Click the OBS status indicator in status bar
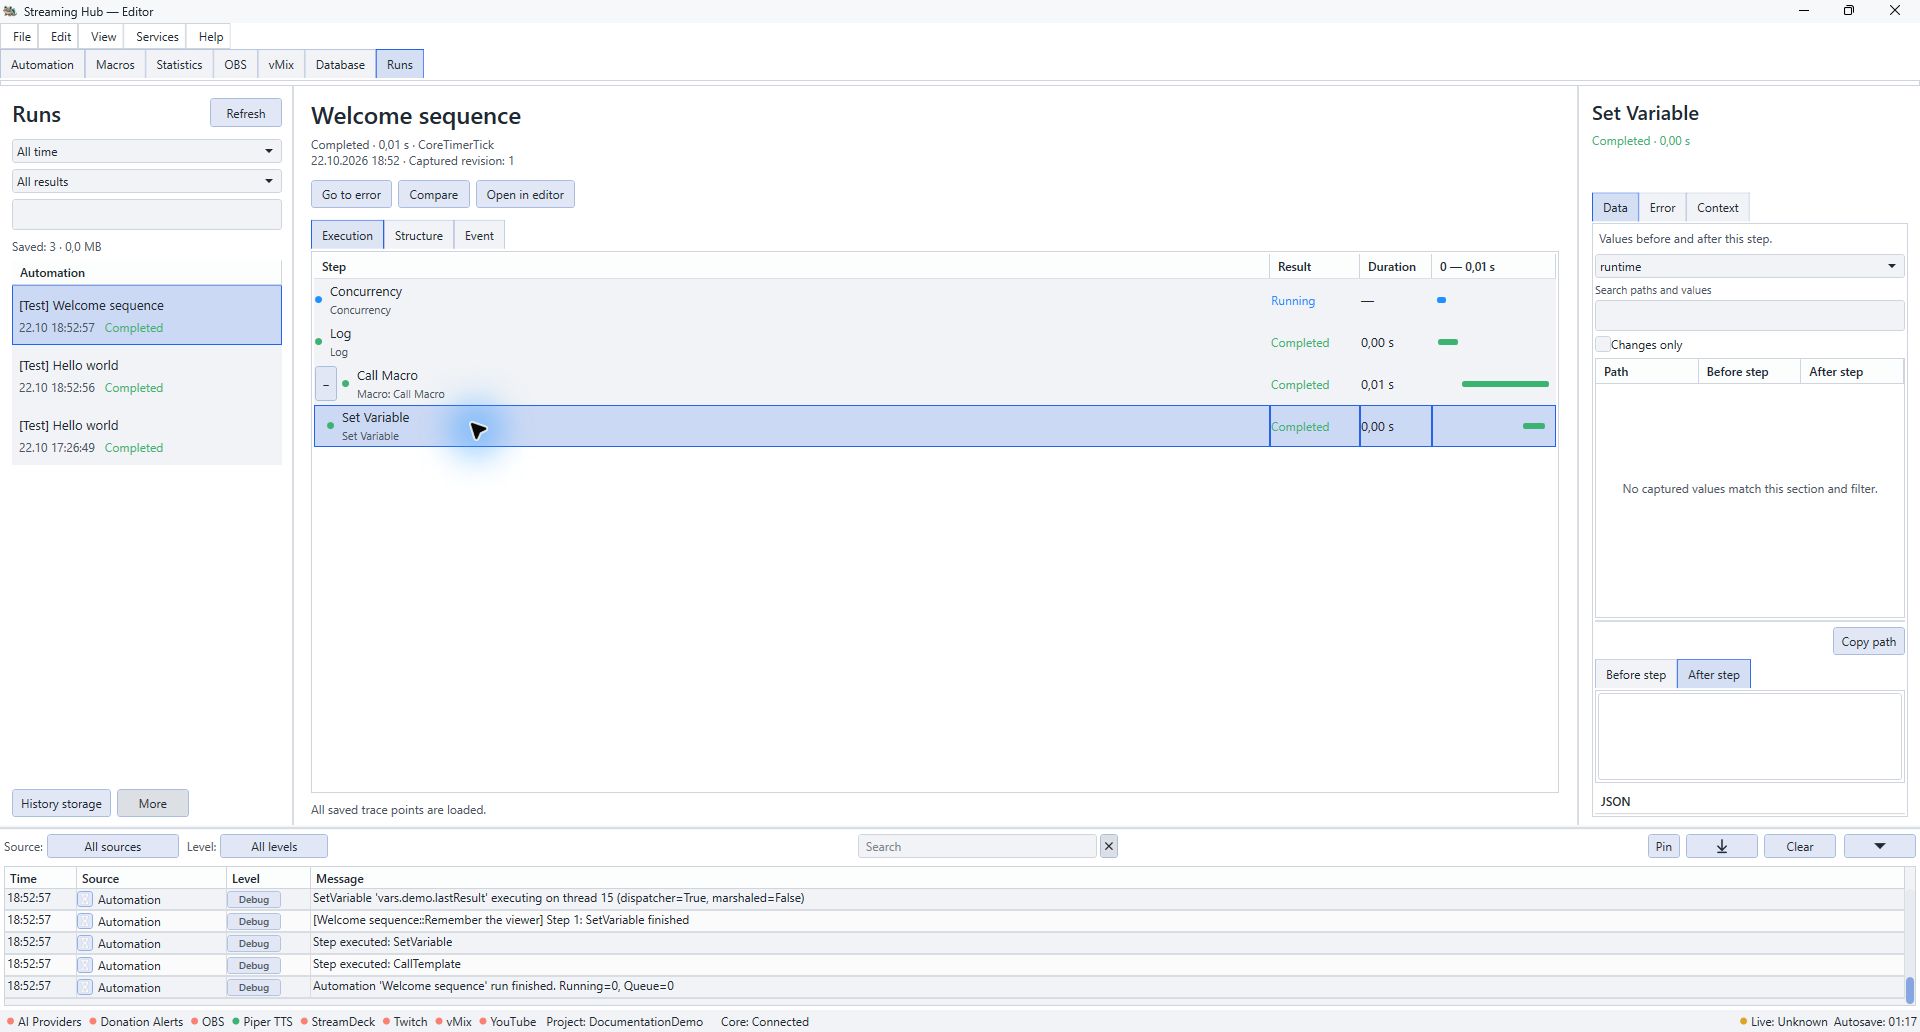 click(208, 1021)
